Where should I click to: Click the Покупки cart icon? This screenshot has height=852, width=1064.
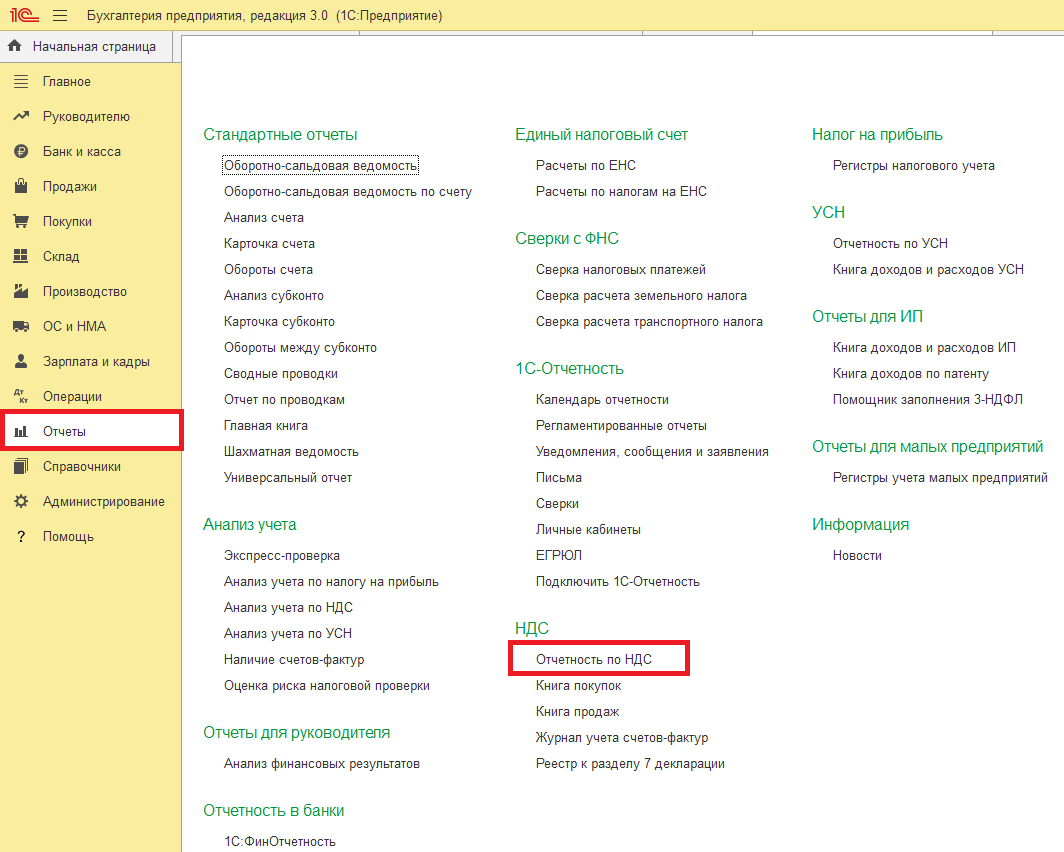click(x=20, y=222)
